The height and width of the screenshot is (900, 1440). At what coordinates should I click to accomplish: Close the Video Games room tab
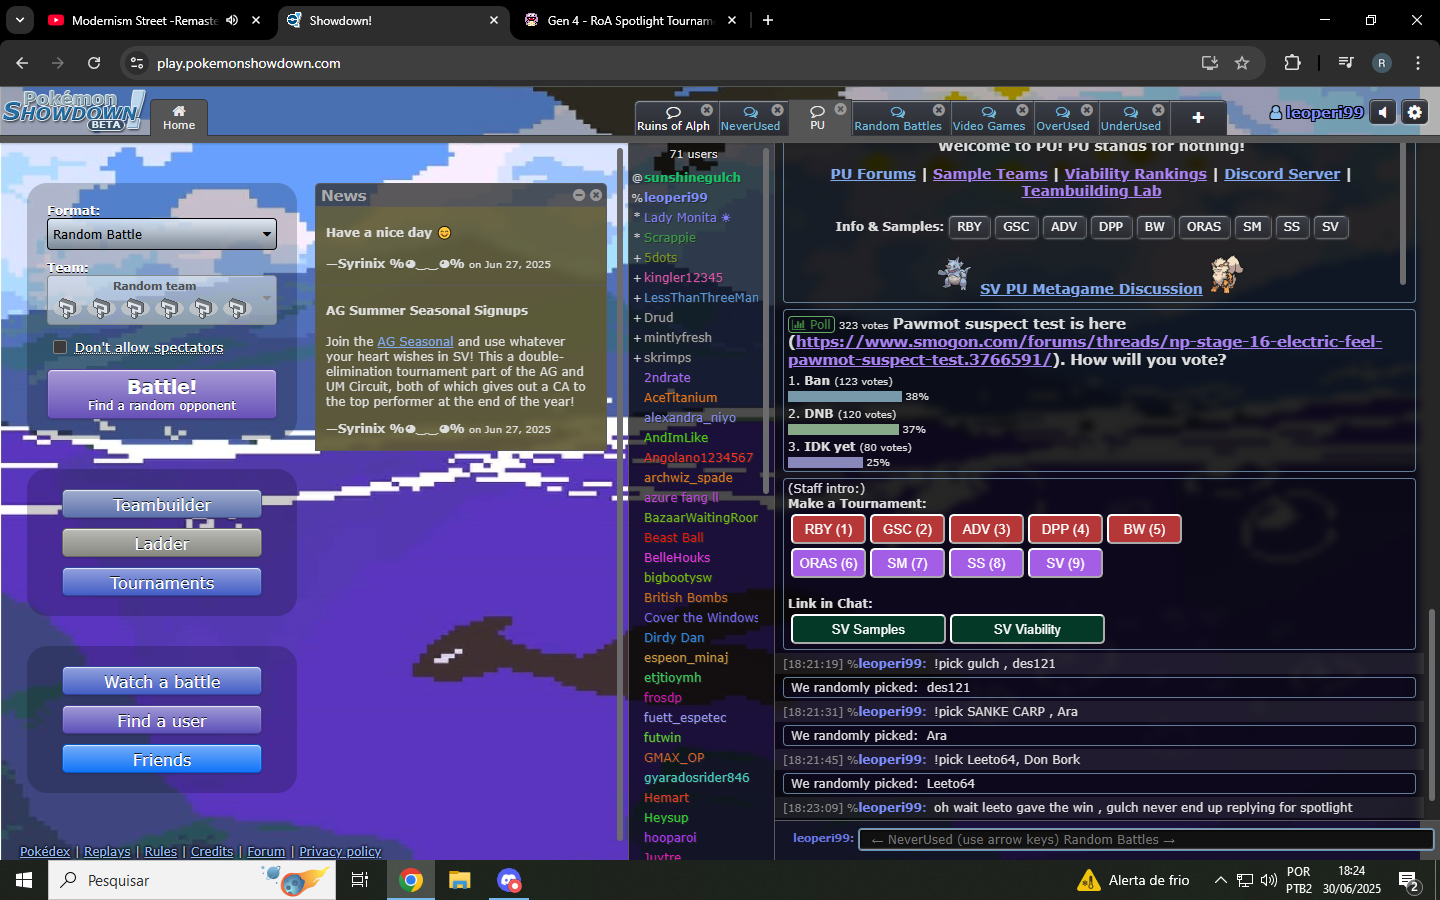point(1022,110)
